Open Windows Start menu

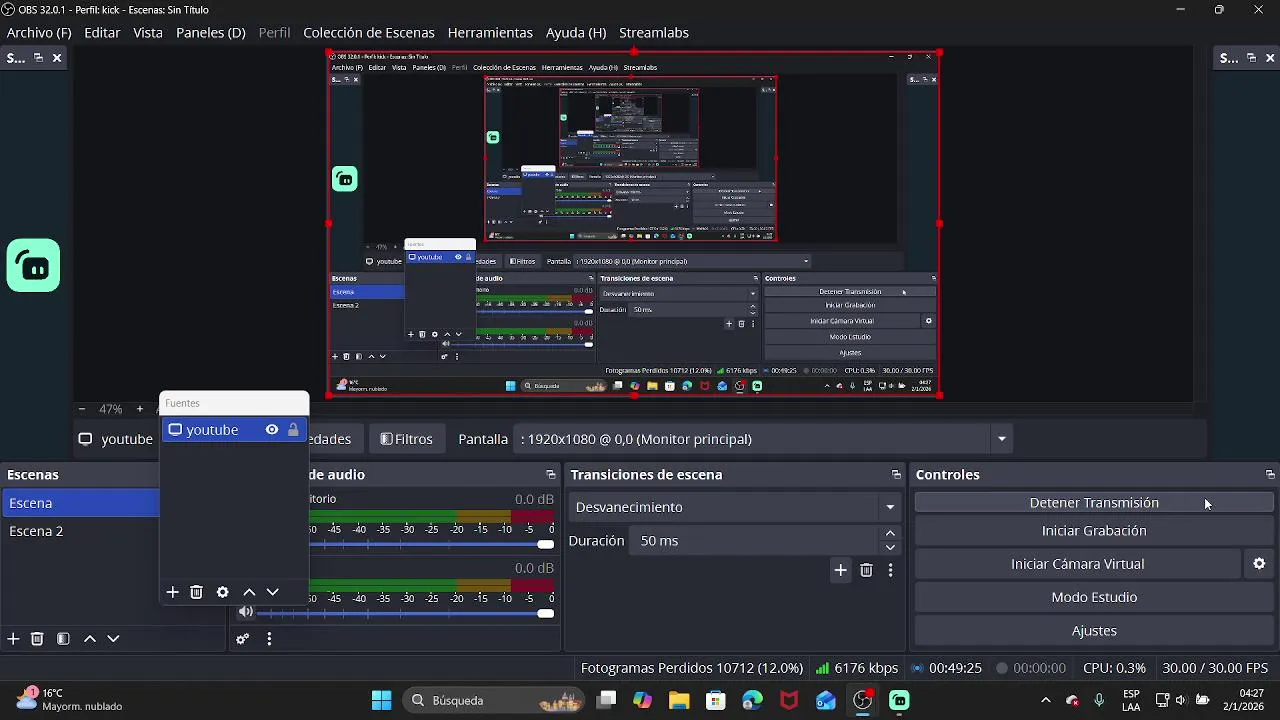click(381, 700)
